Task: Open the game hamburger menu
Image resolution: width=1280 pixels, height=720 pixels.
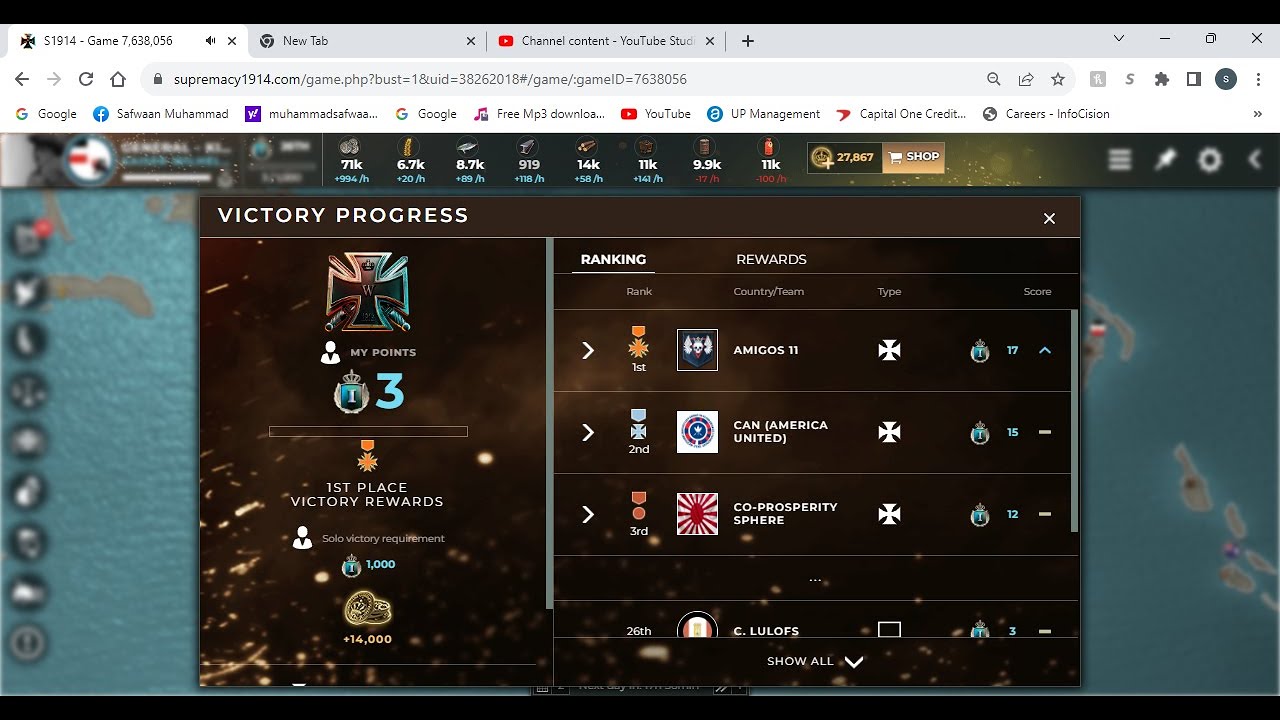Action: tap(1120, 160)
